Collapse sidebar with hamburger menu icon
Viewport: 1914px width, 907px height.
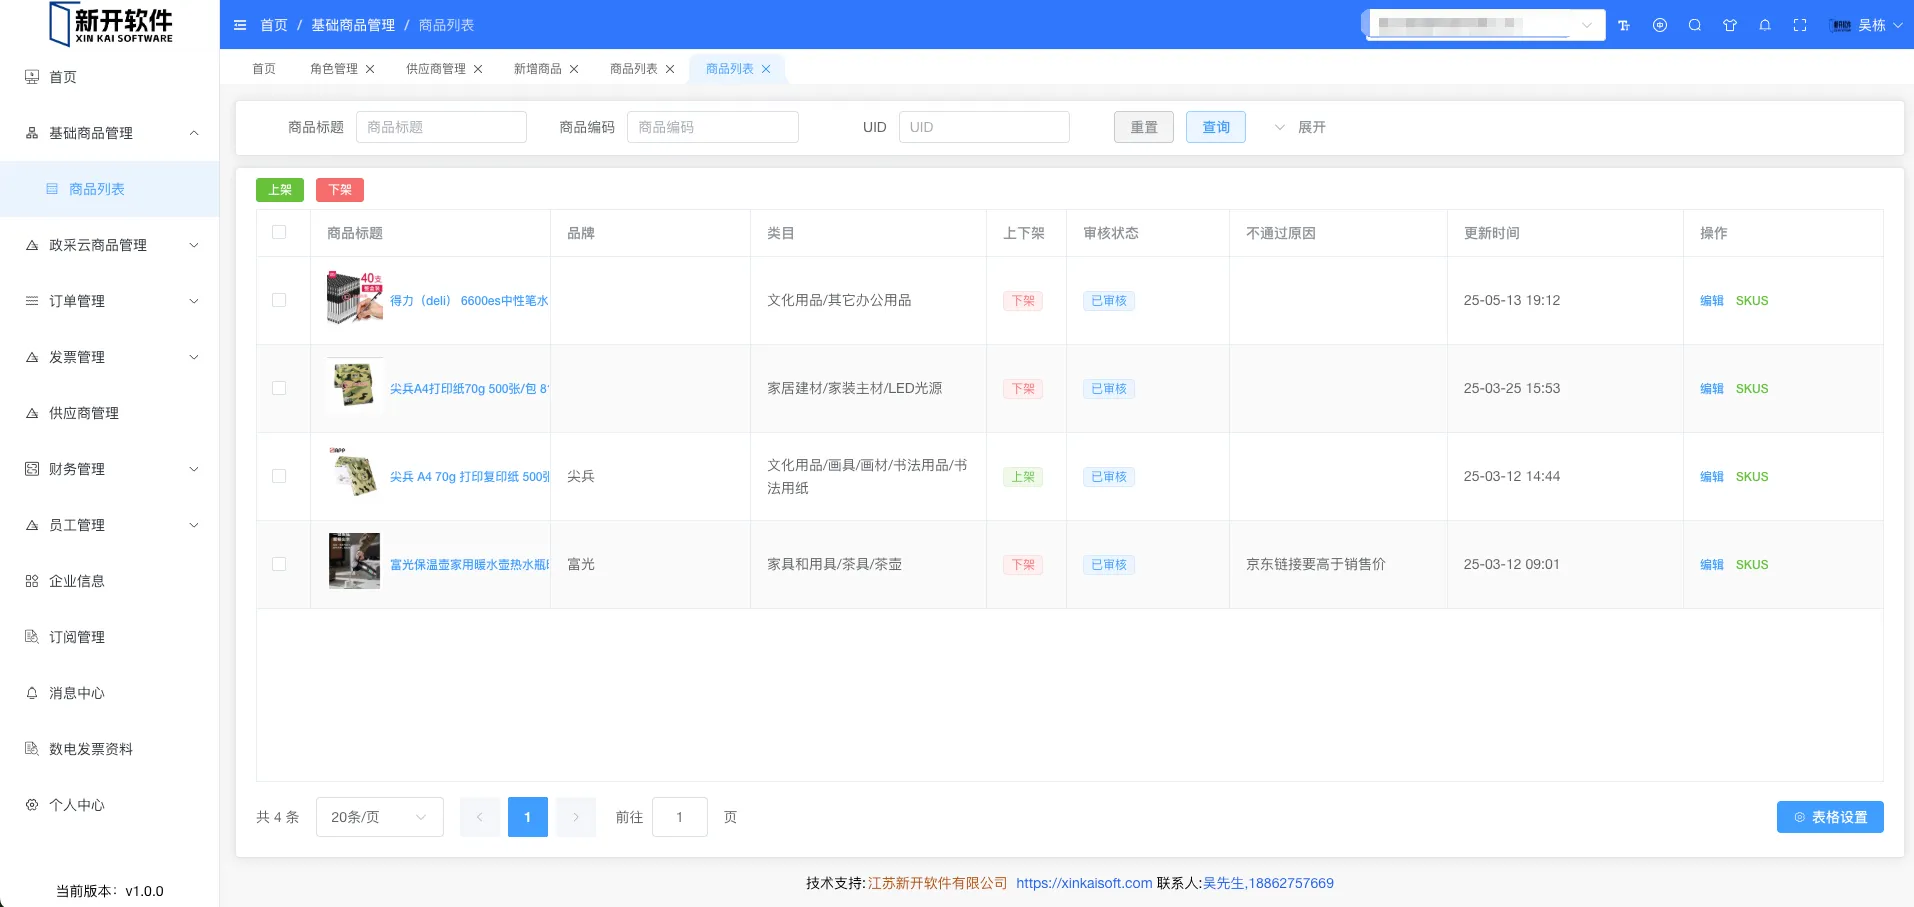[x=240, y=25]
